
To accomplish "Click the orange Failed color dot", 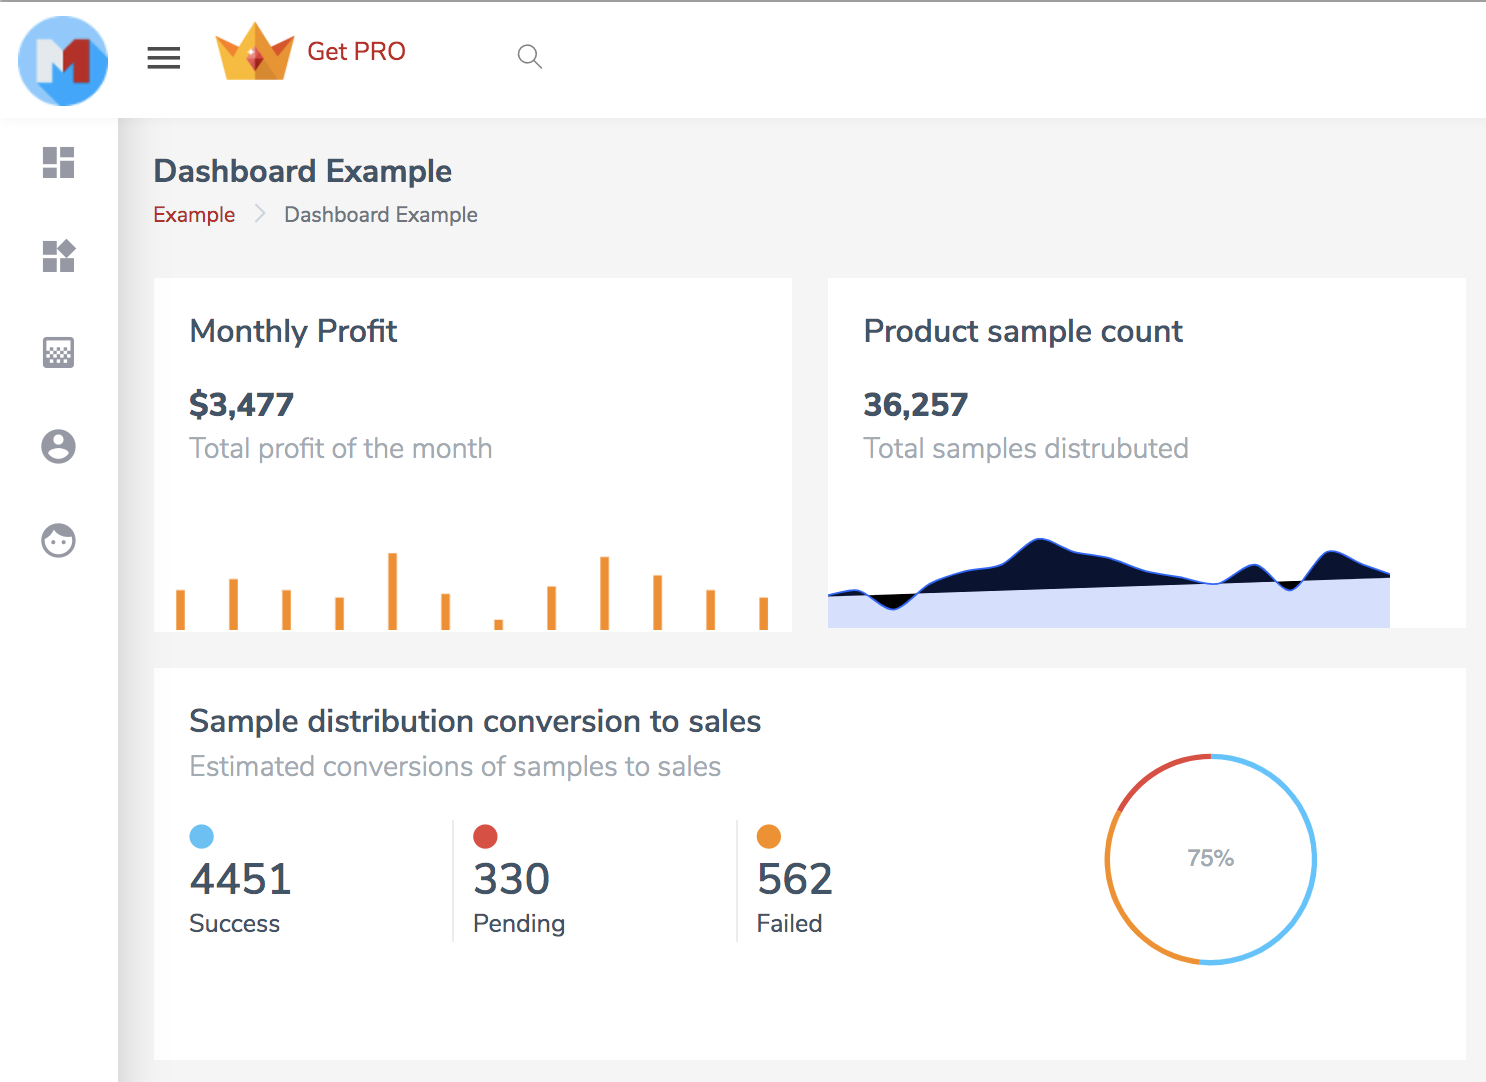I will [x=769, y=836].
